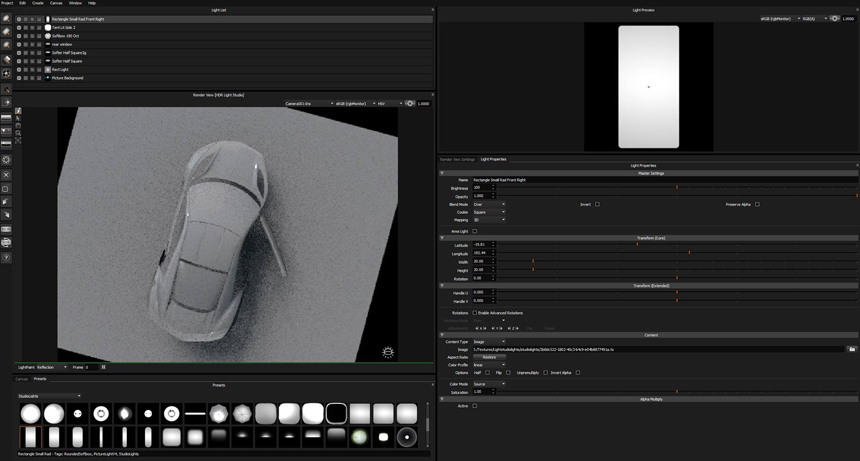Switch to the Canvas tab
The image size is (860, 461).
[x=21, y=379]
